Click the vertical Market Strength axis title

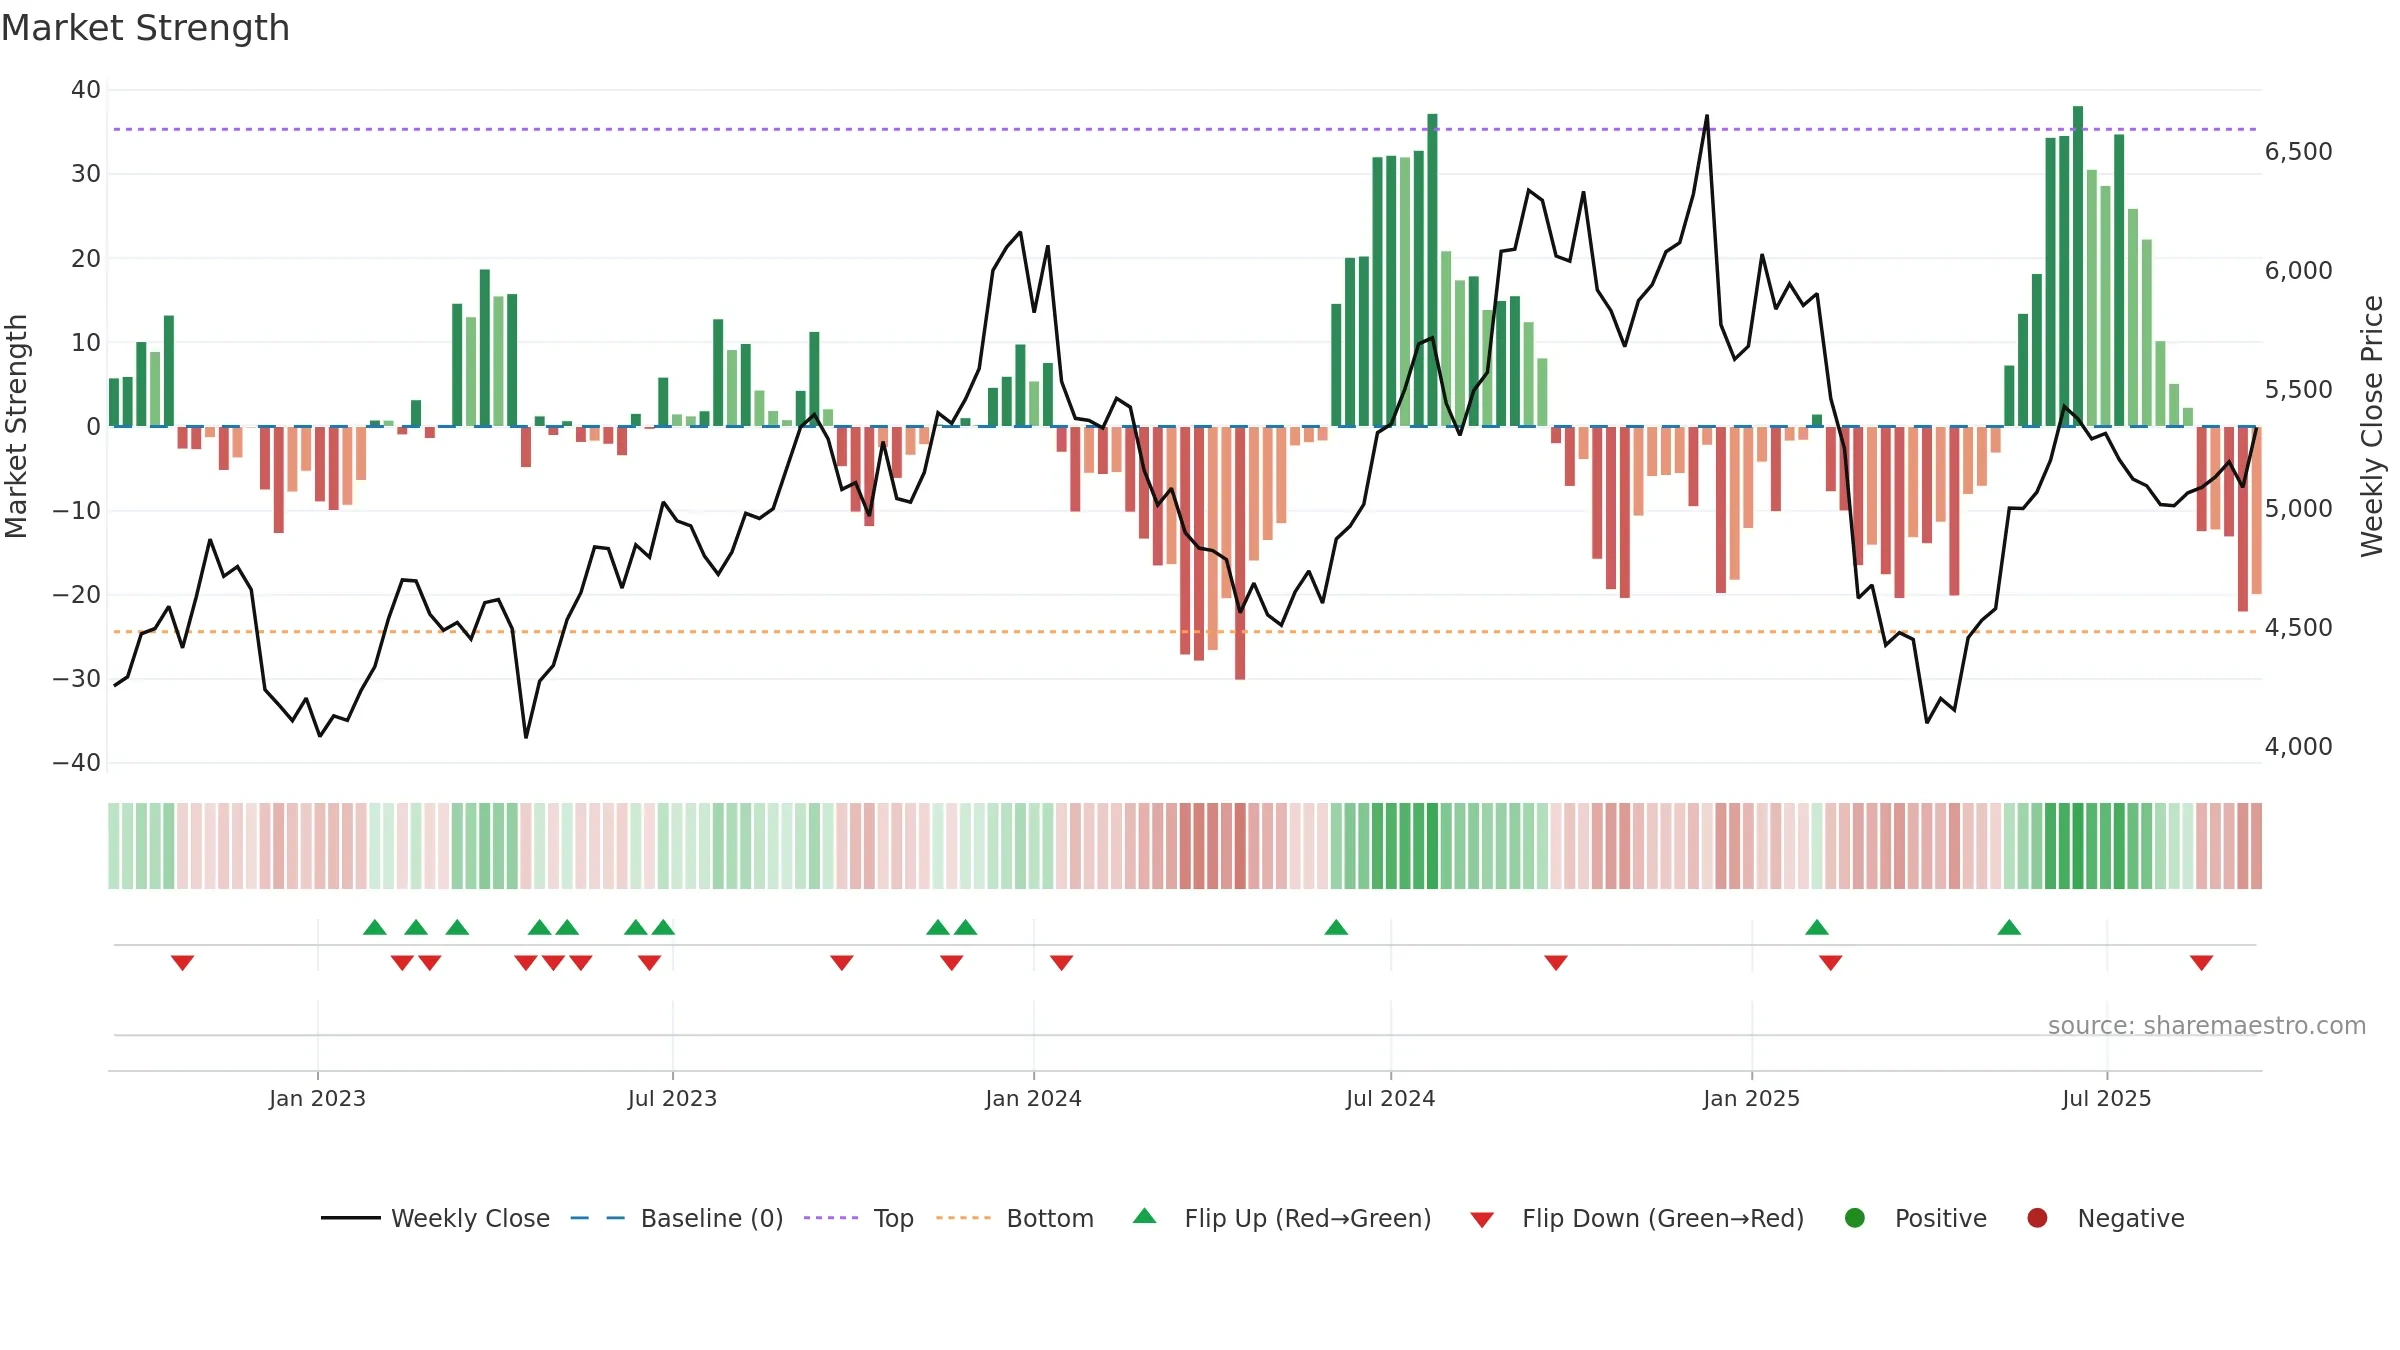point(16,426)
